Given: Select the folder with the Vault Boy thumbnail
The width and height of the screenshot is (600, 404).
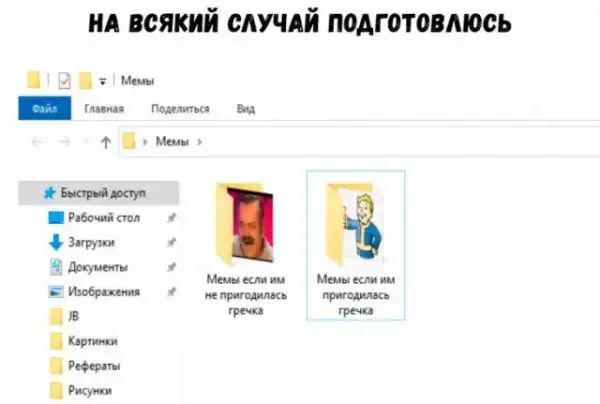Looking at the screenshot, I should pos(355,245).
